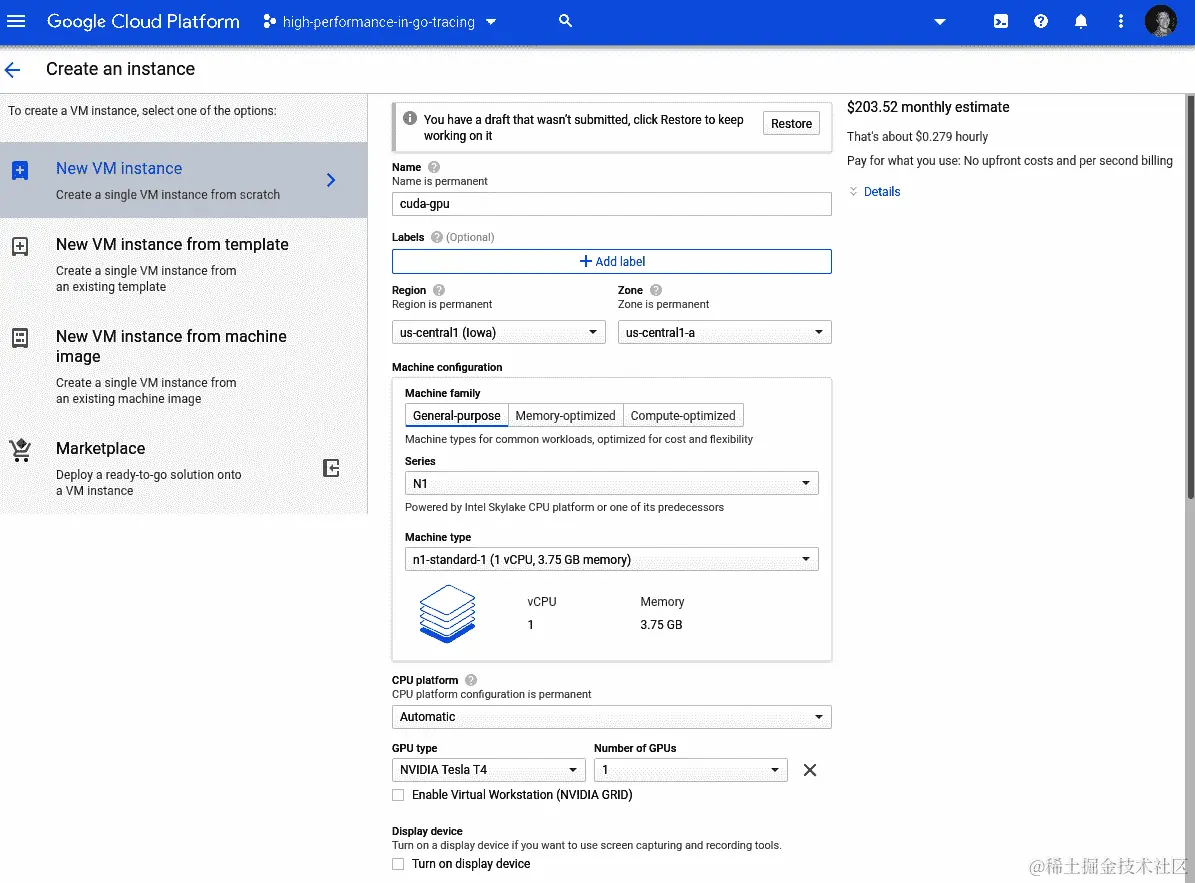Click Google Cloud Platform logo text
The image size is (1195, 883).
point(143,21)
